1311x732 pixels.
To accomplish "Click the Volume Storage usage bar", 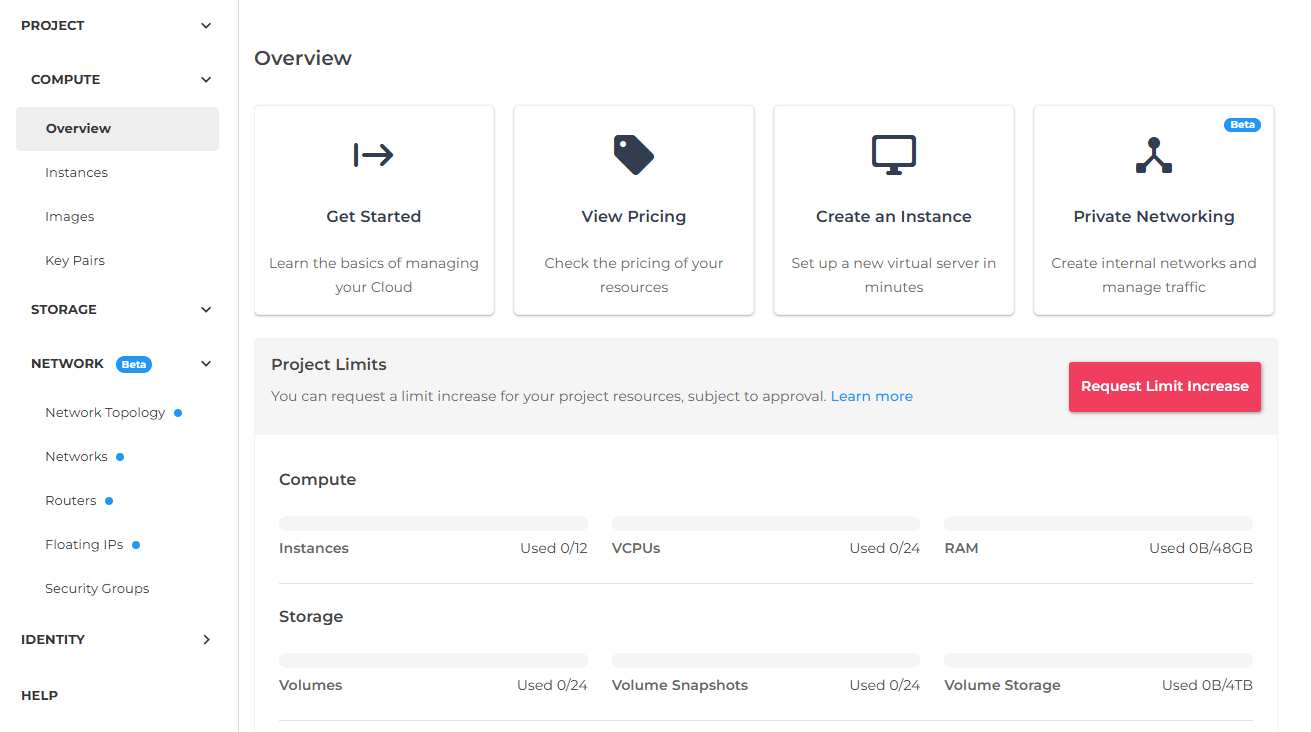I will click(x=1098, y=660).
